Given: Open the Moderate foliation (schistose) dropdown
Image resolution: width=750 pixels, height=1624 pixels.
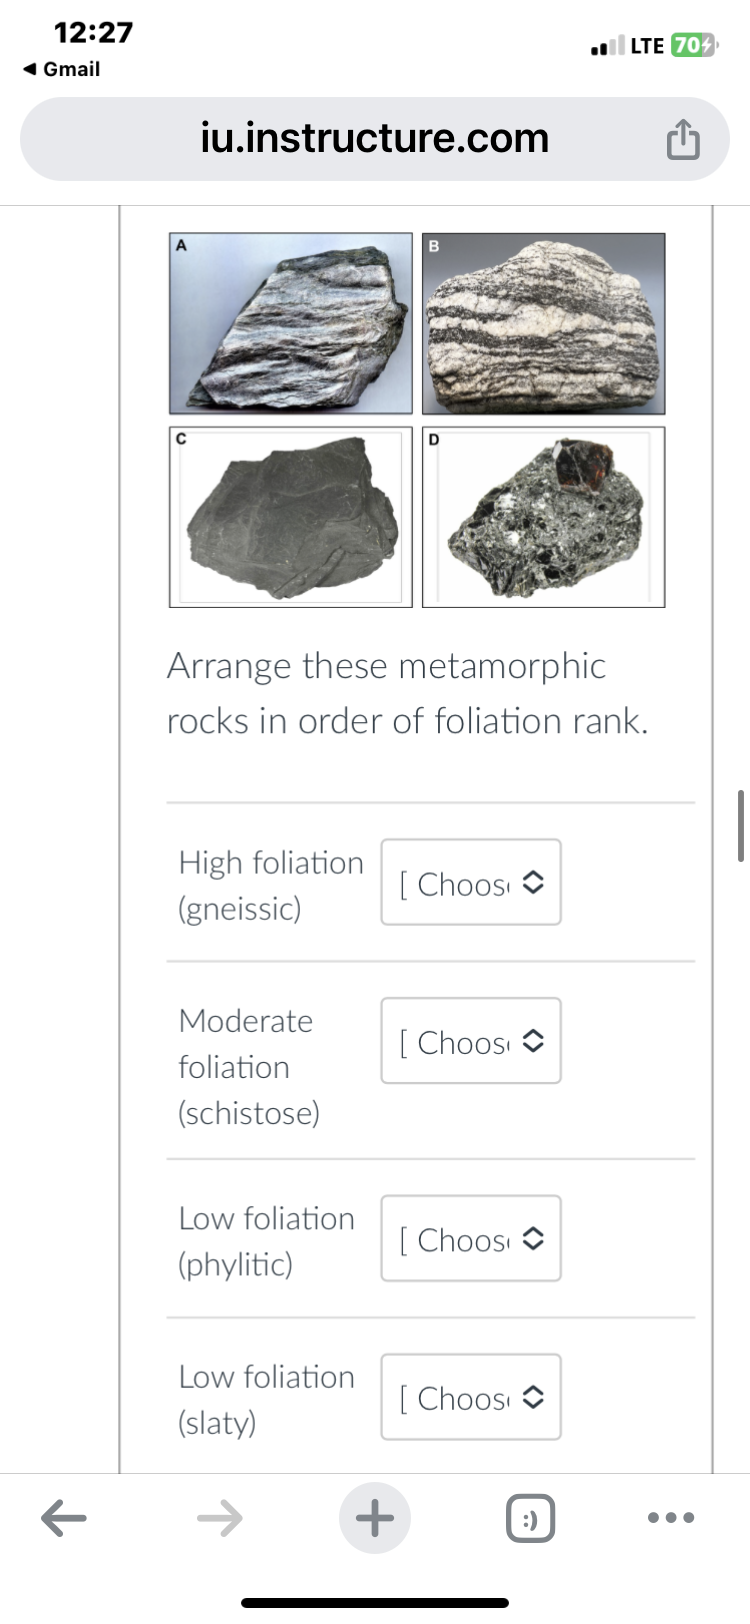Looking at the screenshot, I should click(470, 1041).
